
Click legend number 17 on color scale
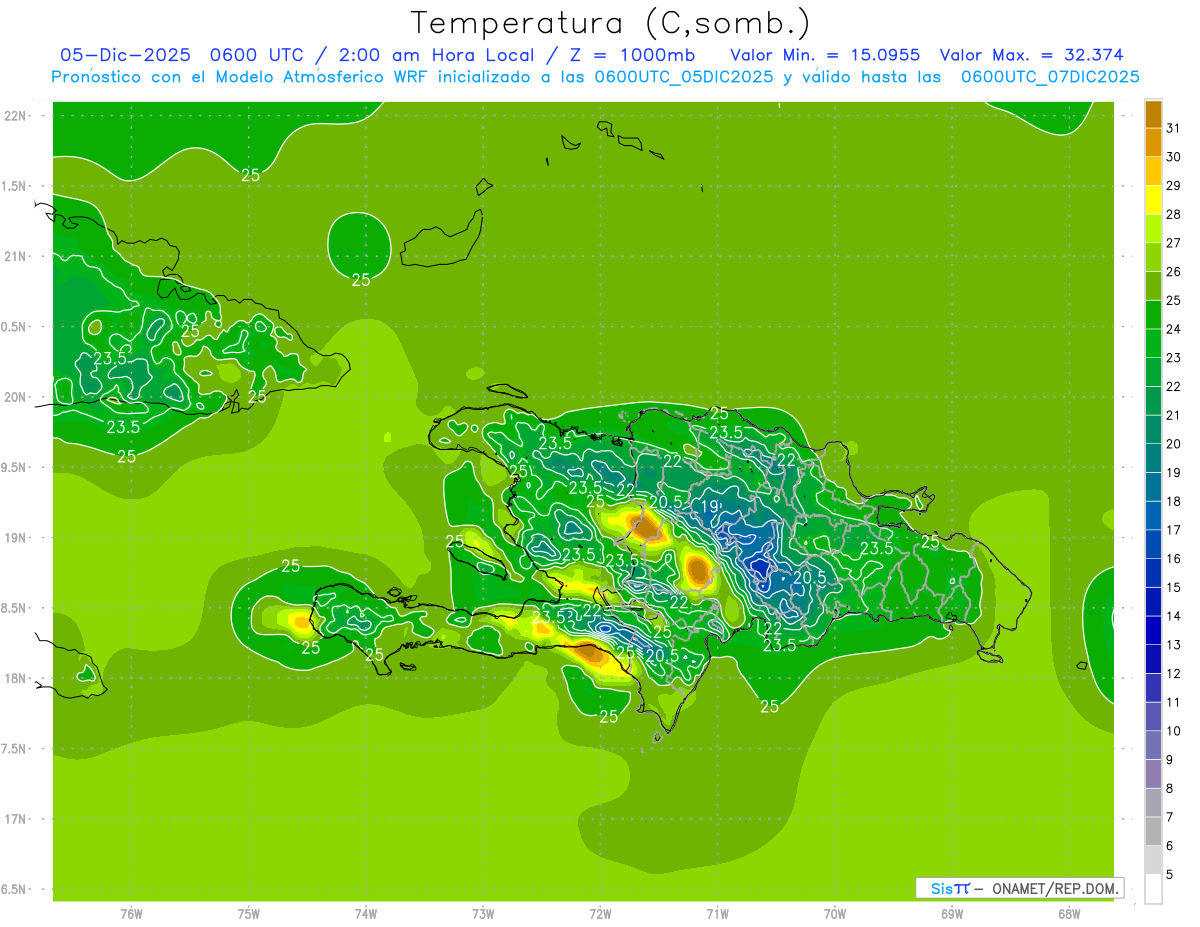(1174, 530)
